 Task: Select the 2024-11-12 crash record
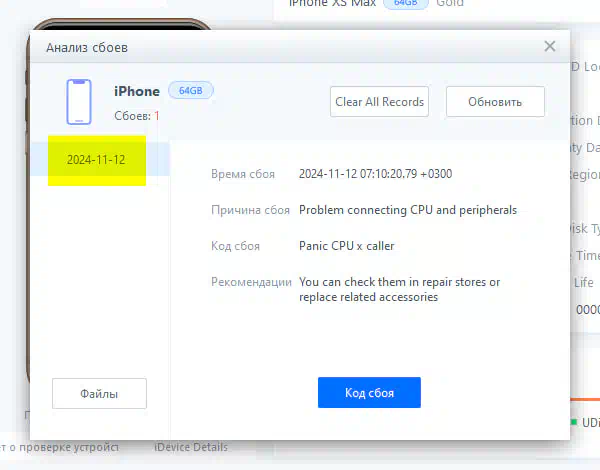[x=100, y=160]
